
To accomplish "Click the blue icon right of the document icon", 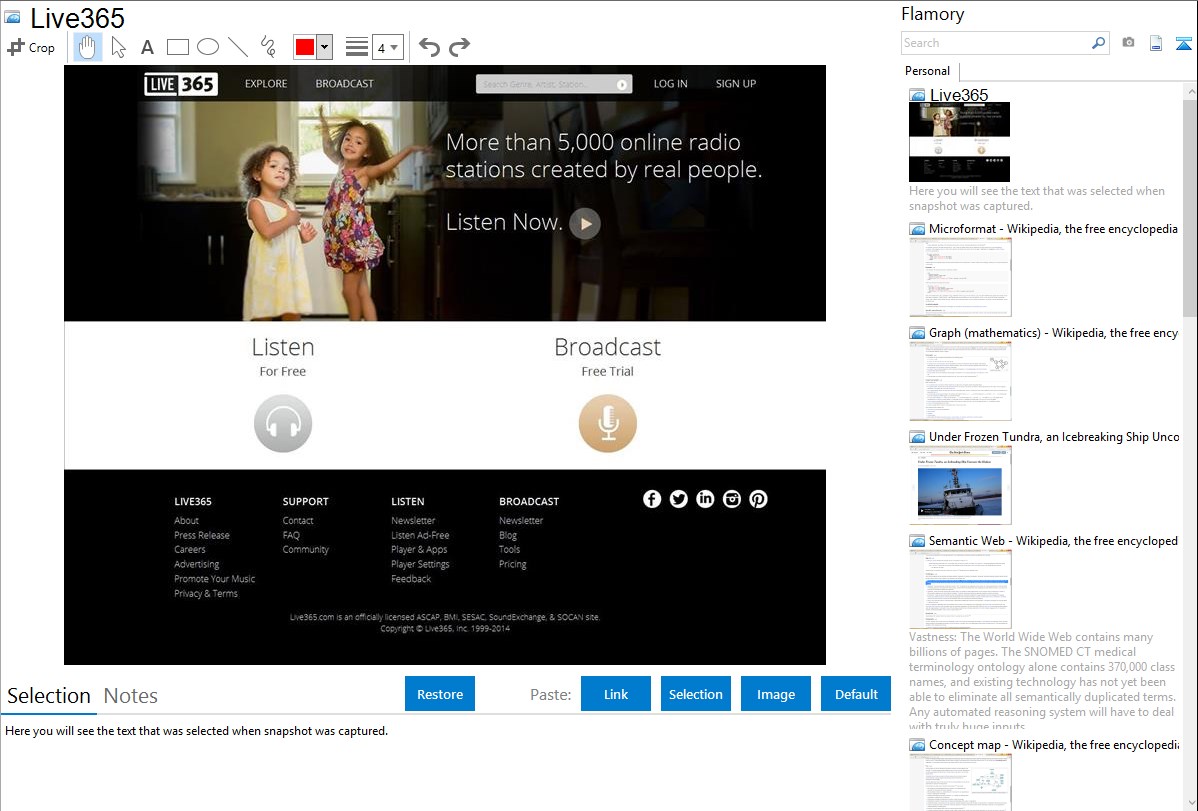I will [1183, 43].
